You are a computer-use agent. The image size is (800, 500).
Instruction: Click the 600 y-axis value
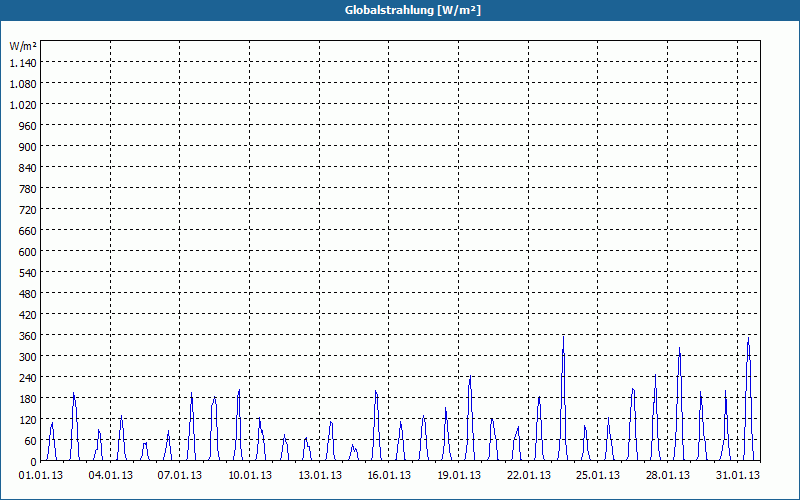click(28, 252)
